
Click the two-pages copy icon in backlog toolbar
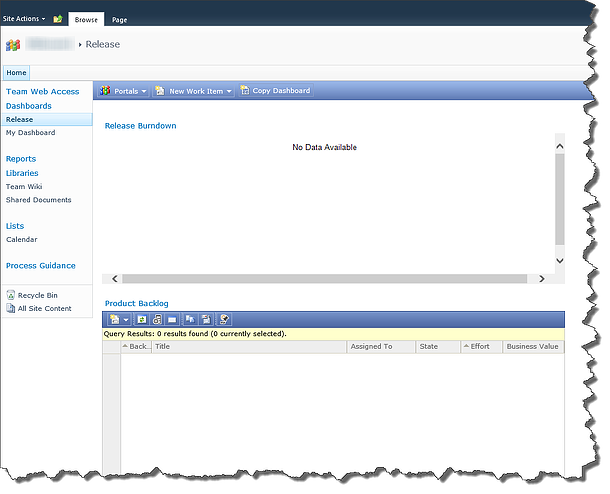[x=190, y=320]
